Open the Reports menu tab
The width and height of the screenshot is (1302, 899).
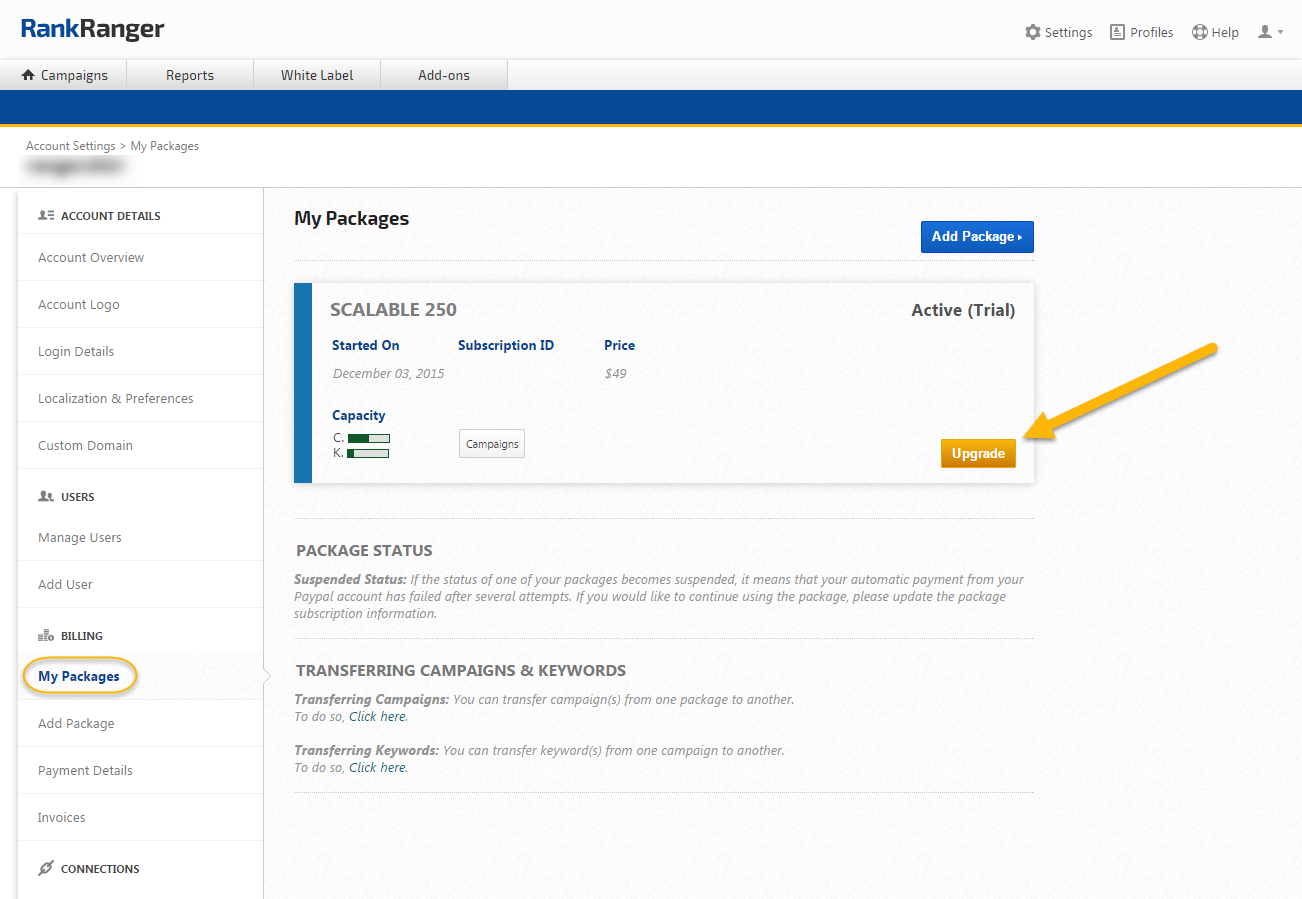coord(190,75)
